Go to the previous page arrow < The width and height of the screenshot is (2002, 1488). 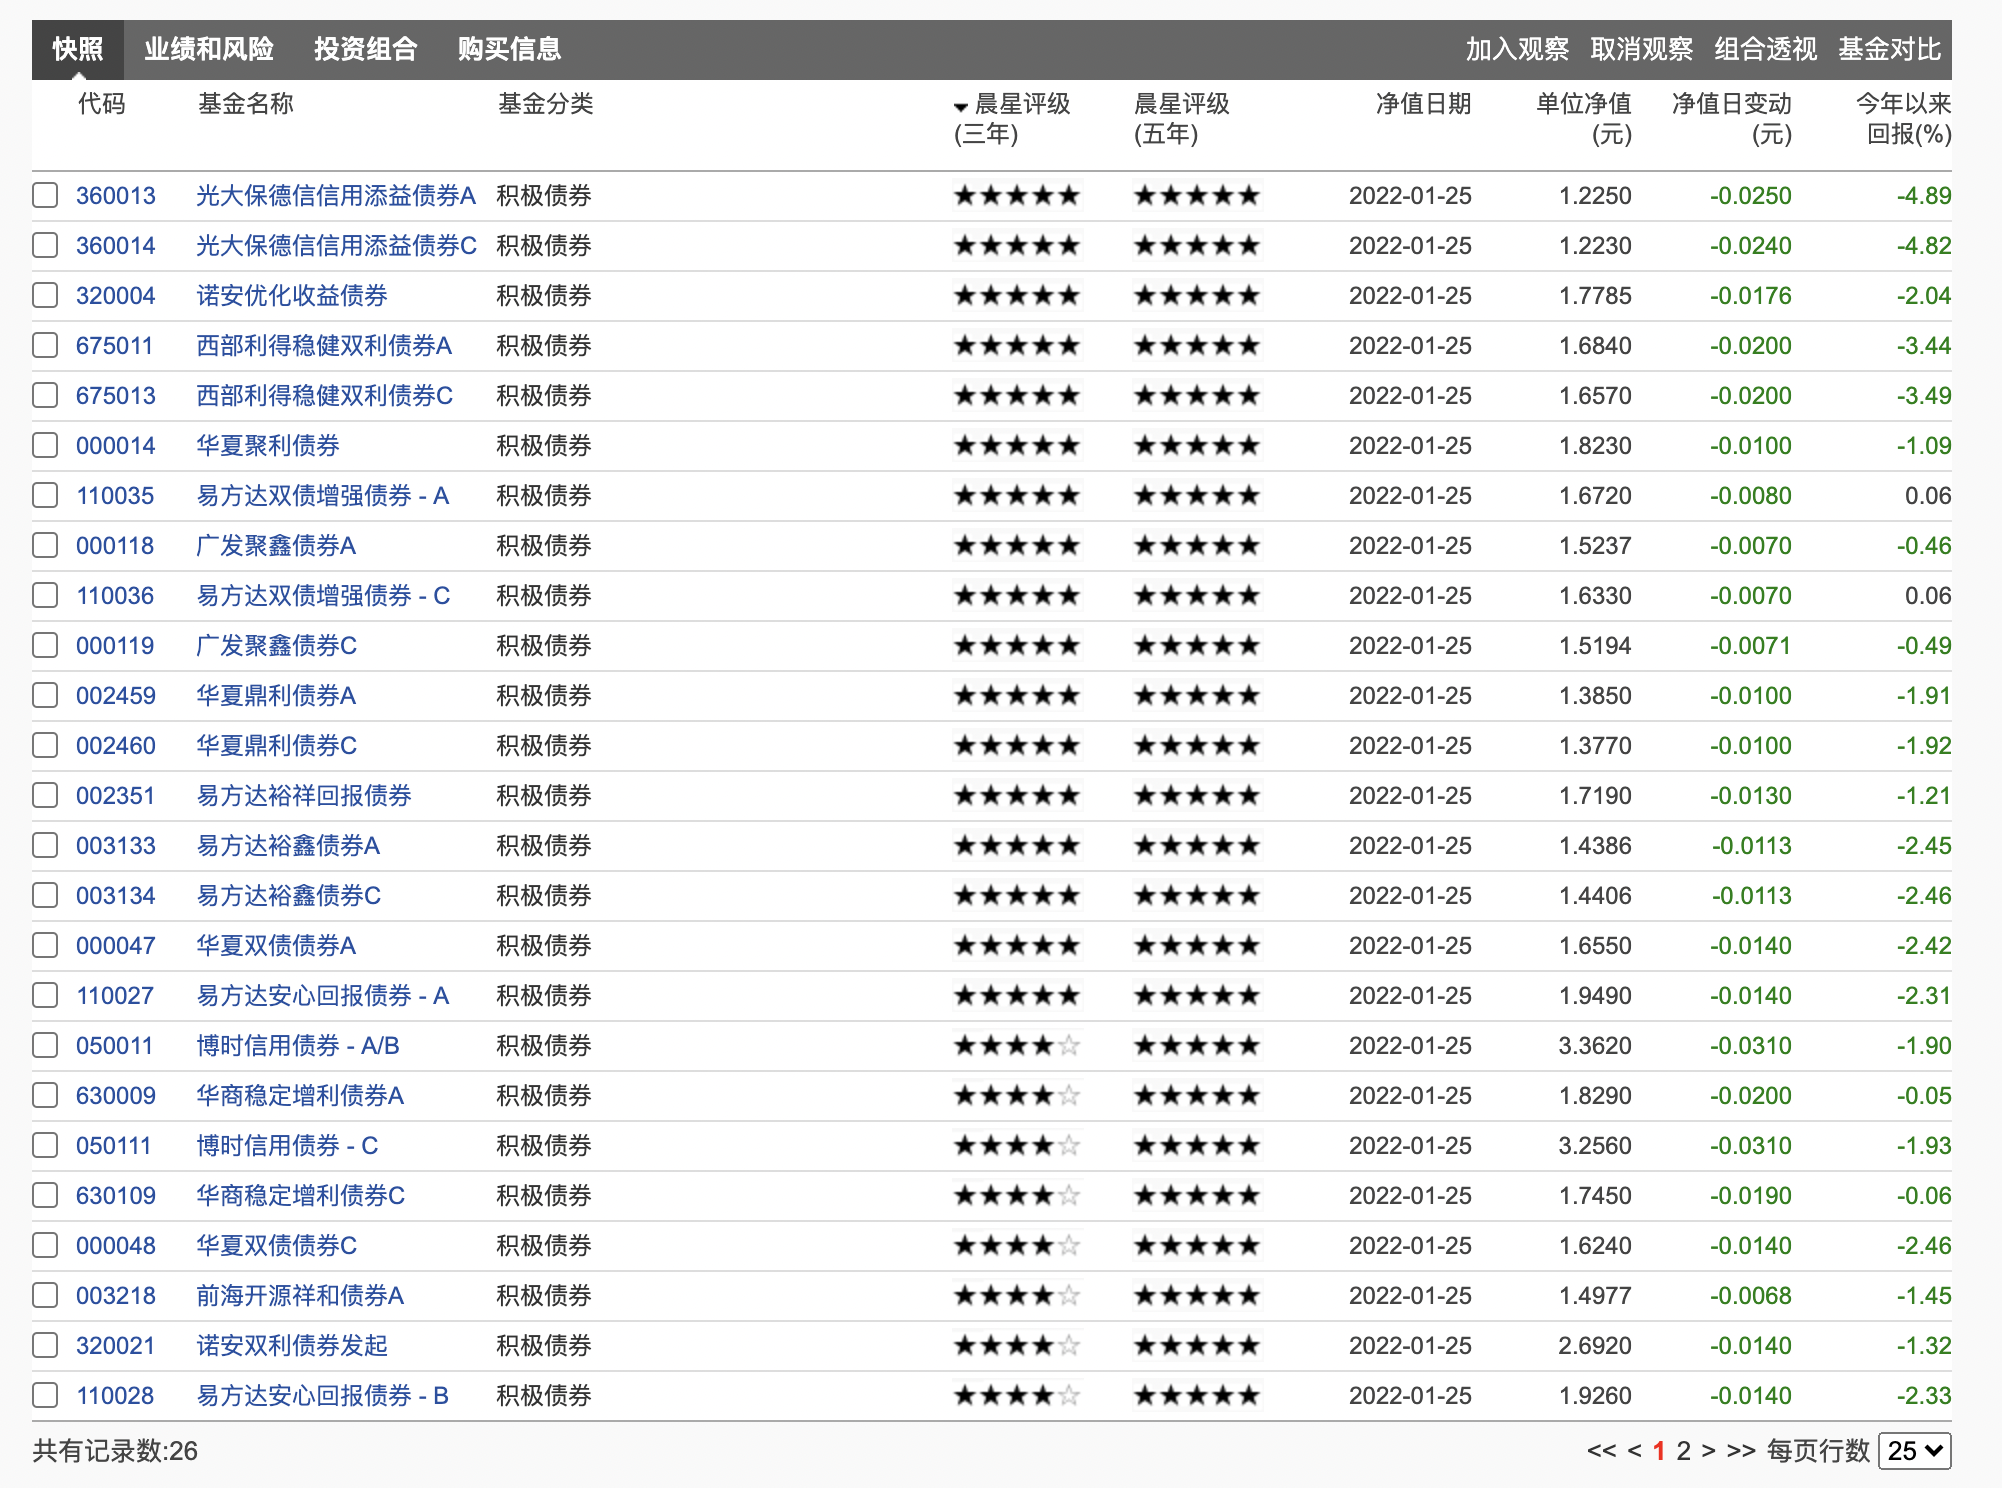pyautogui.click(x=1634, y=1451)
